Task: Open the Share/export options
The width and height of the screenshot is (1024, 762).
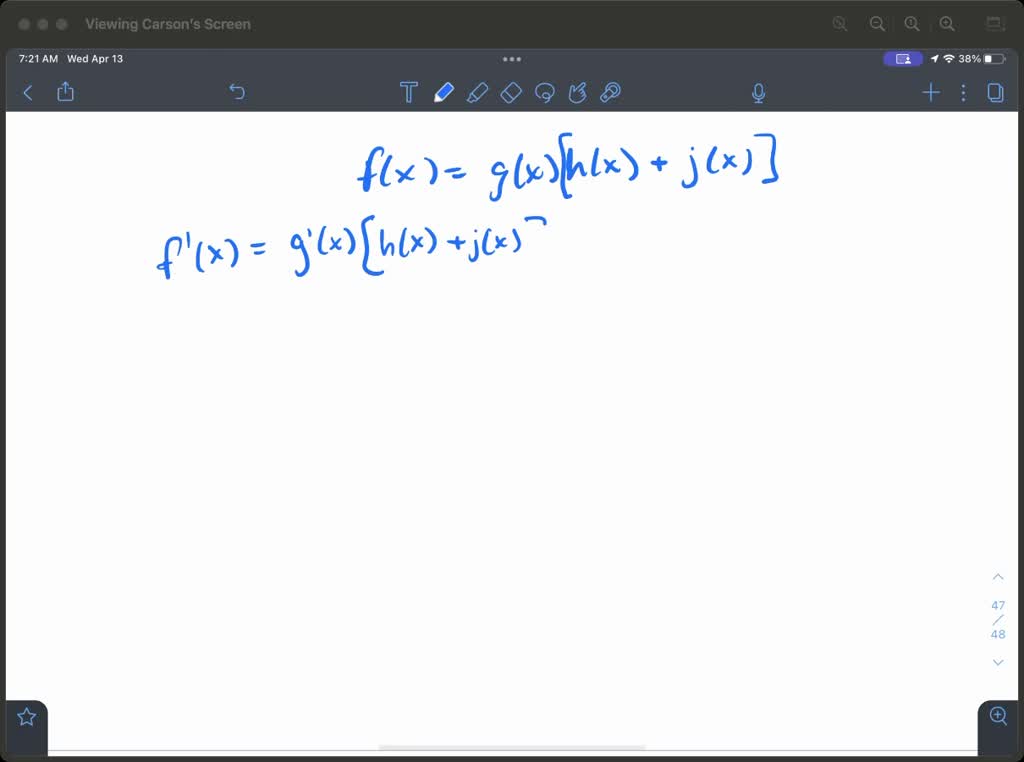Action: click(65, 92)
